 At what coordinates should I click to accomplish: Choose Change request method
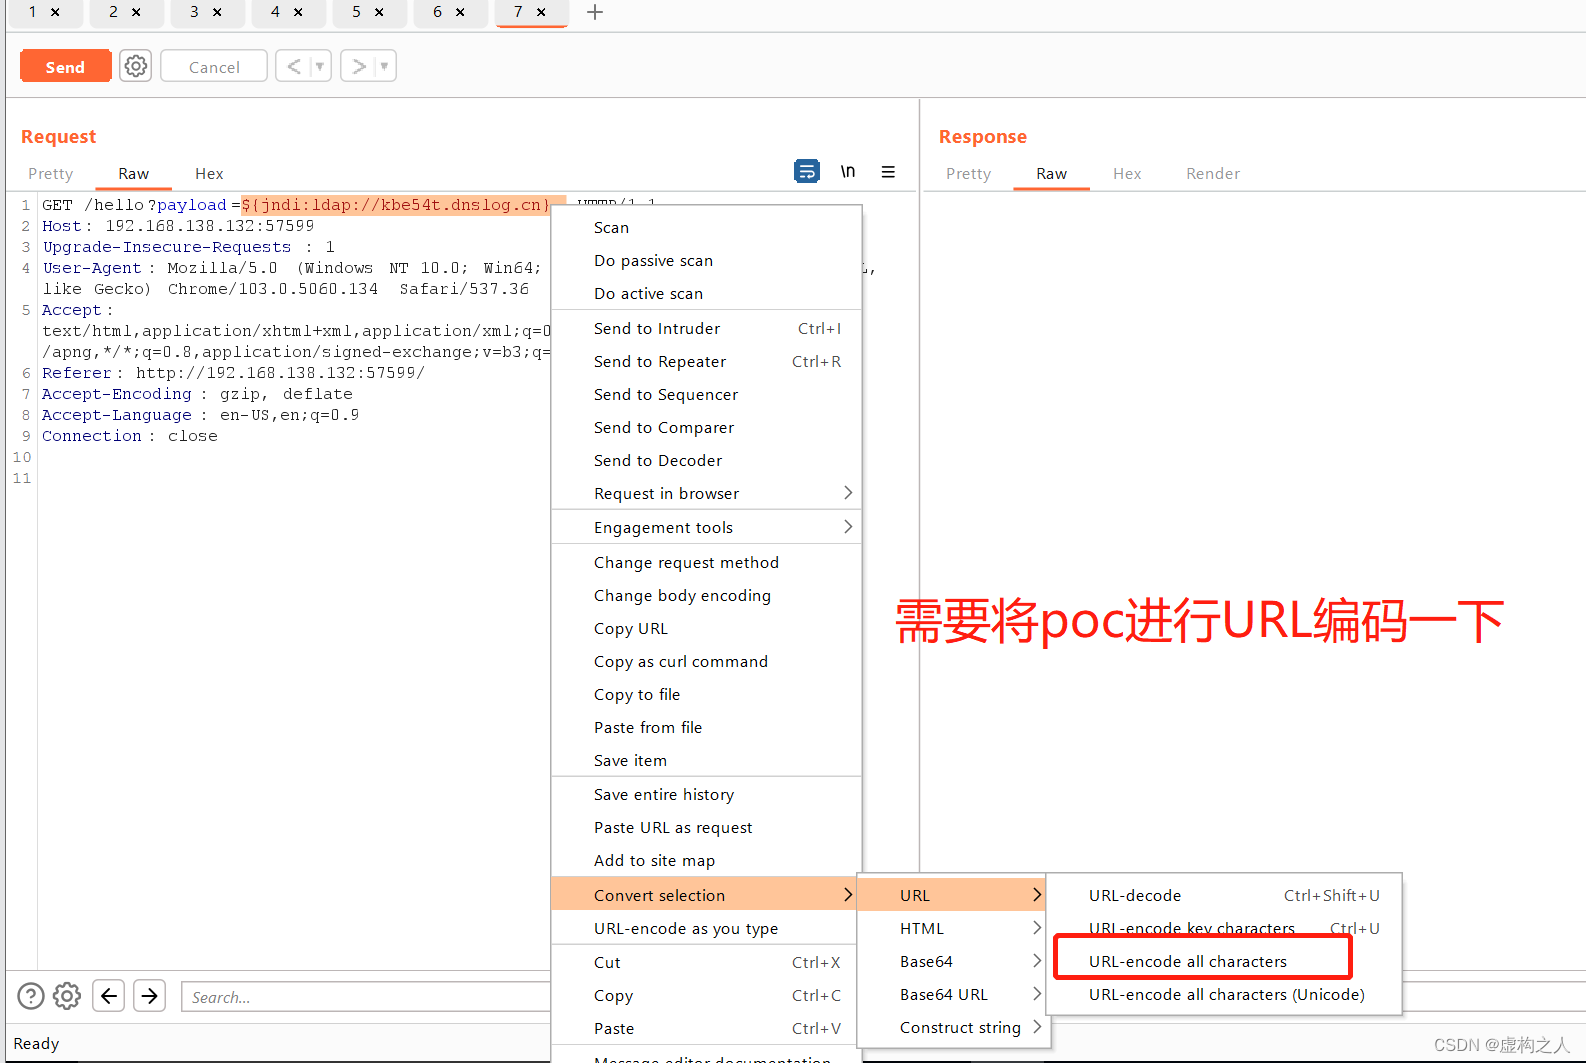pos(706,563)
